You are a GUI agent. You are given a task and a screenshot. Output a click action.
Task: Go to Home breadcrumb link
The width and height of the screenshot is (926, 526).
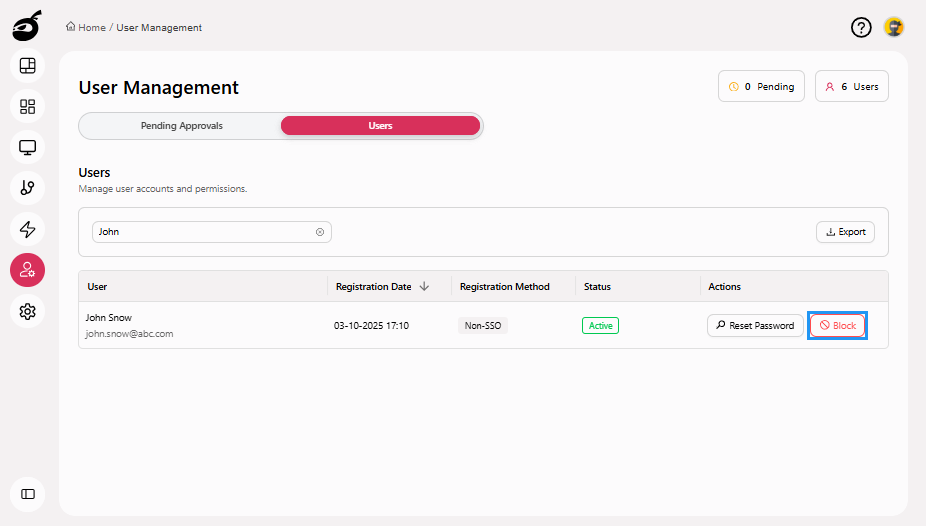point(92,27)
